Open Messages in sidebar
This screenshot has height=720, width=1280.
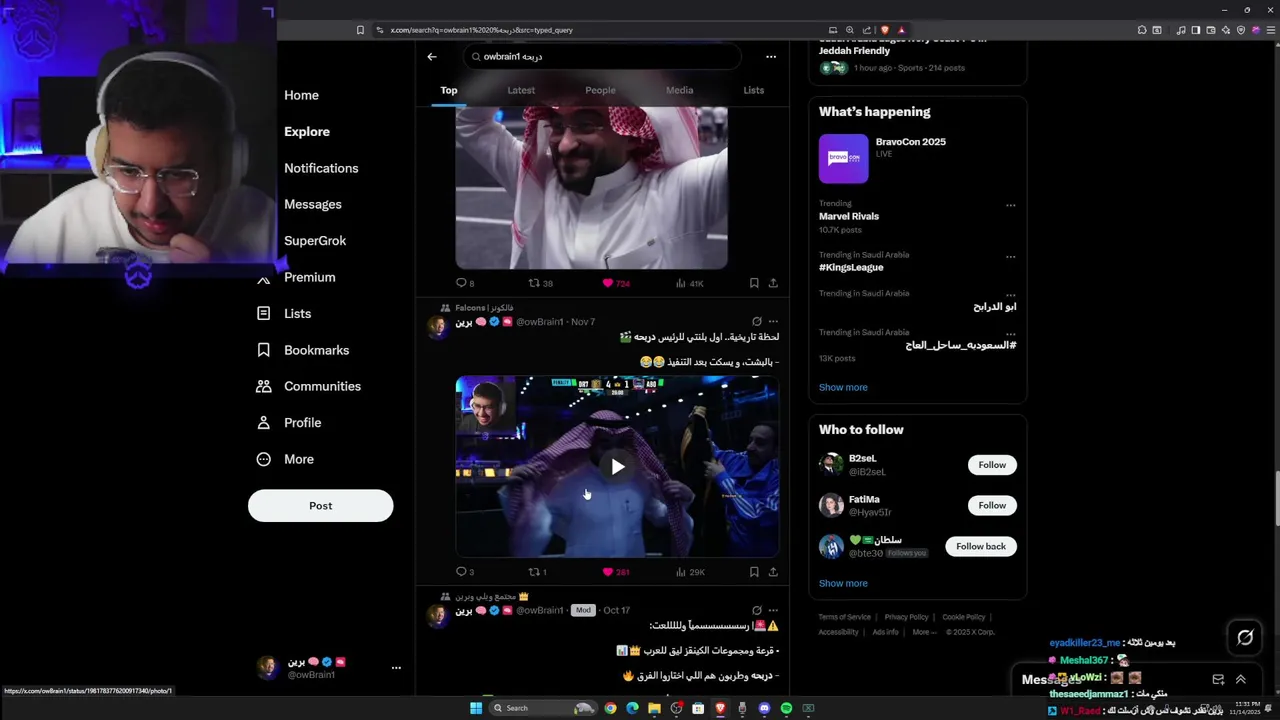(313, 204)
